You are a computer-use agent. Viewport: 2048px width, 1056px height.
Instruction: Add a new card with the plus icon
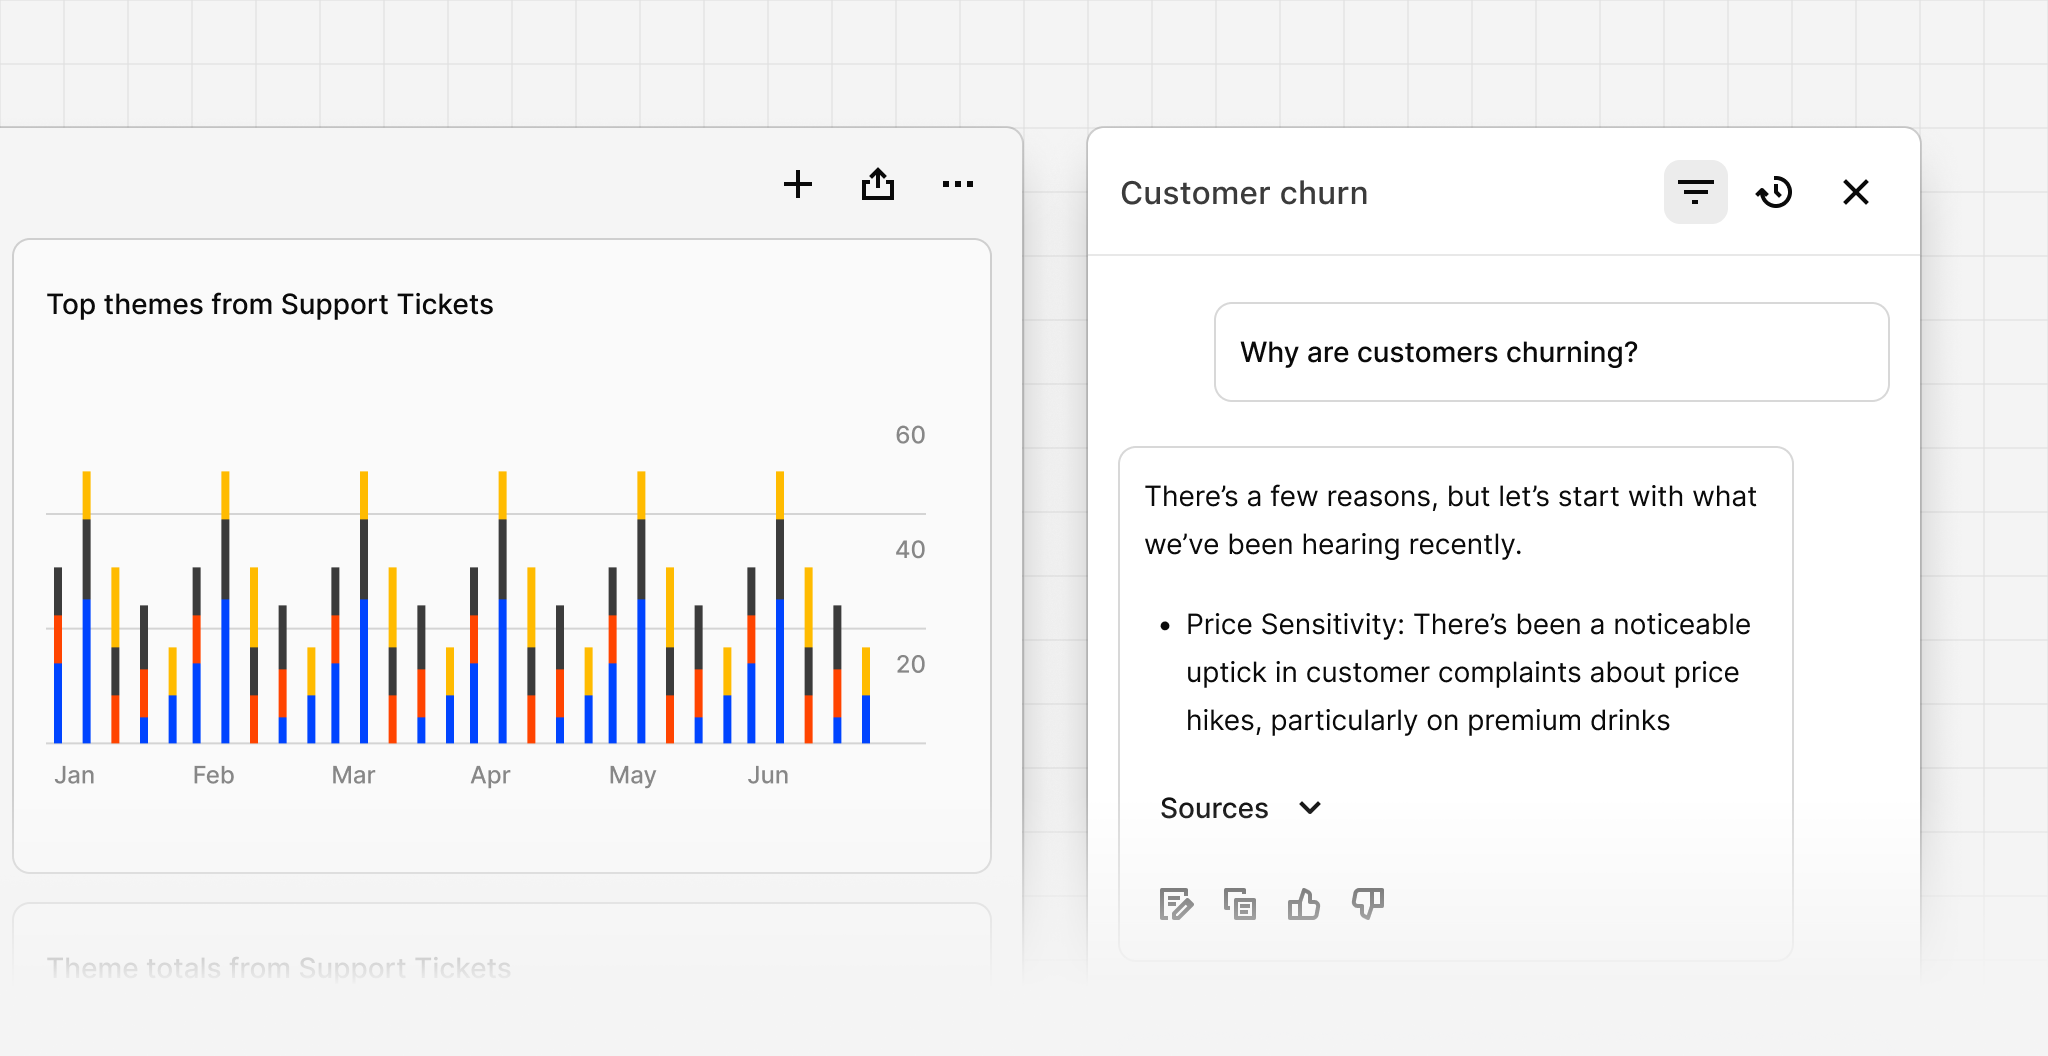[797, 184]
